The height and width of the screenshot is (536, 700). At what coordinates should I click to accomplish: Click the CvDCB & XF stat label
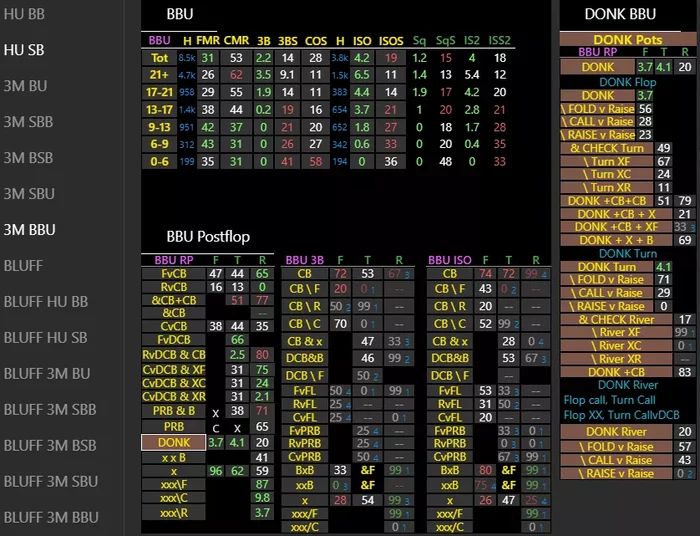tap(174, 370)
